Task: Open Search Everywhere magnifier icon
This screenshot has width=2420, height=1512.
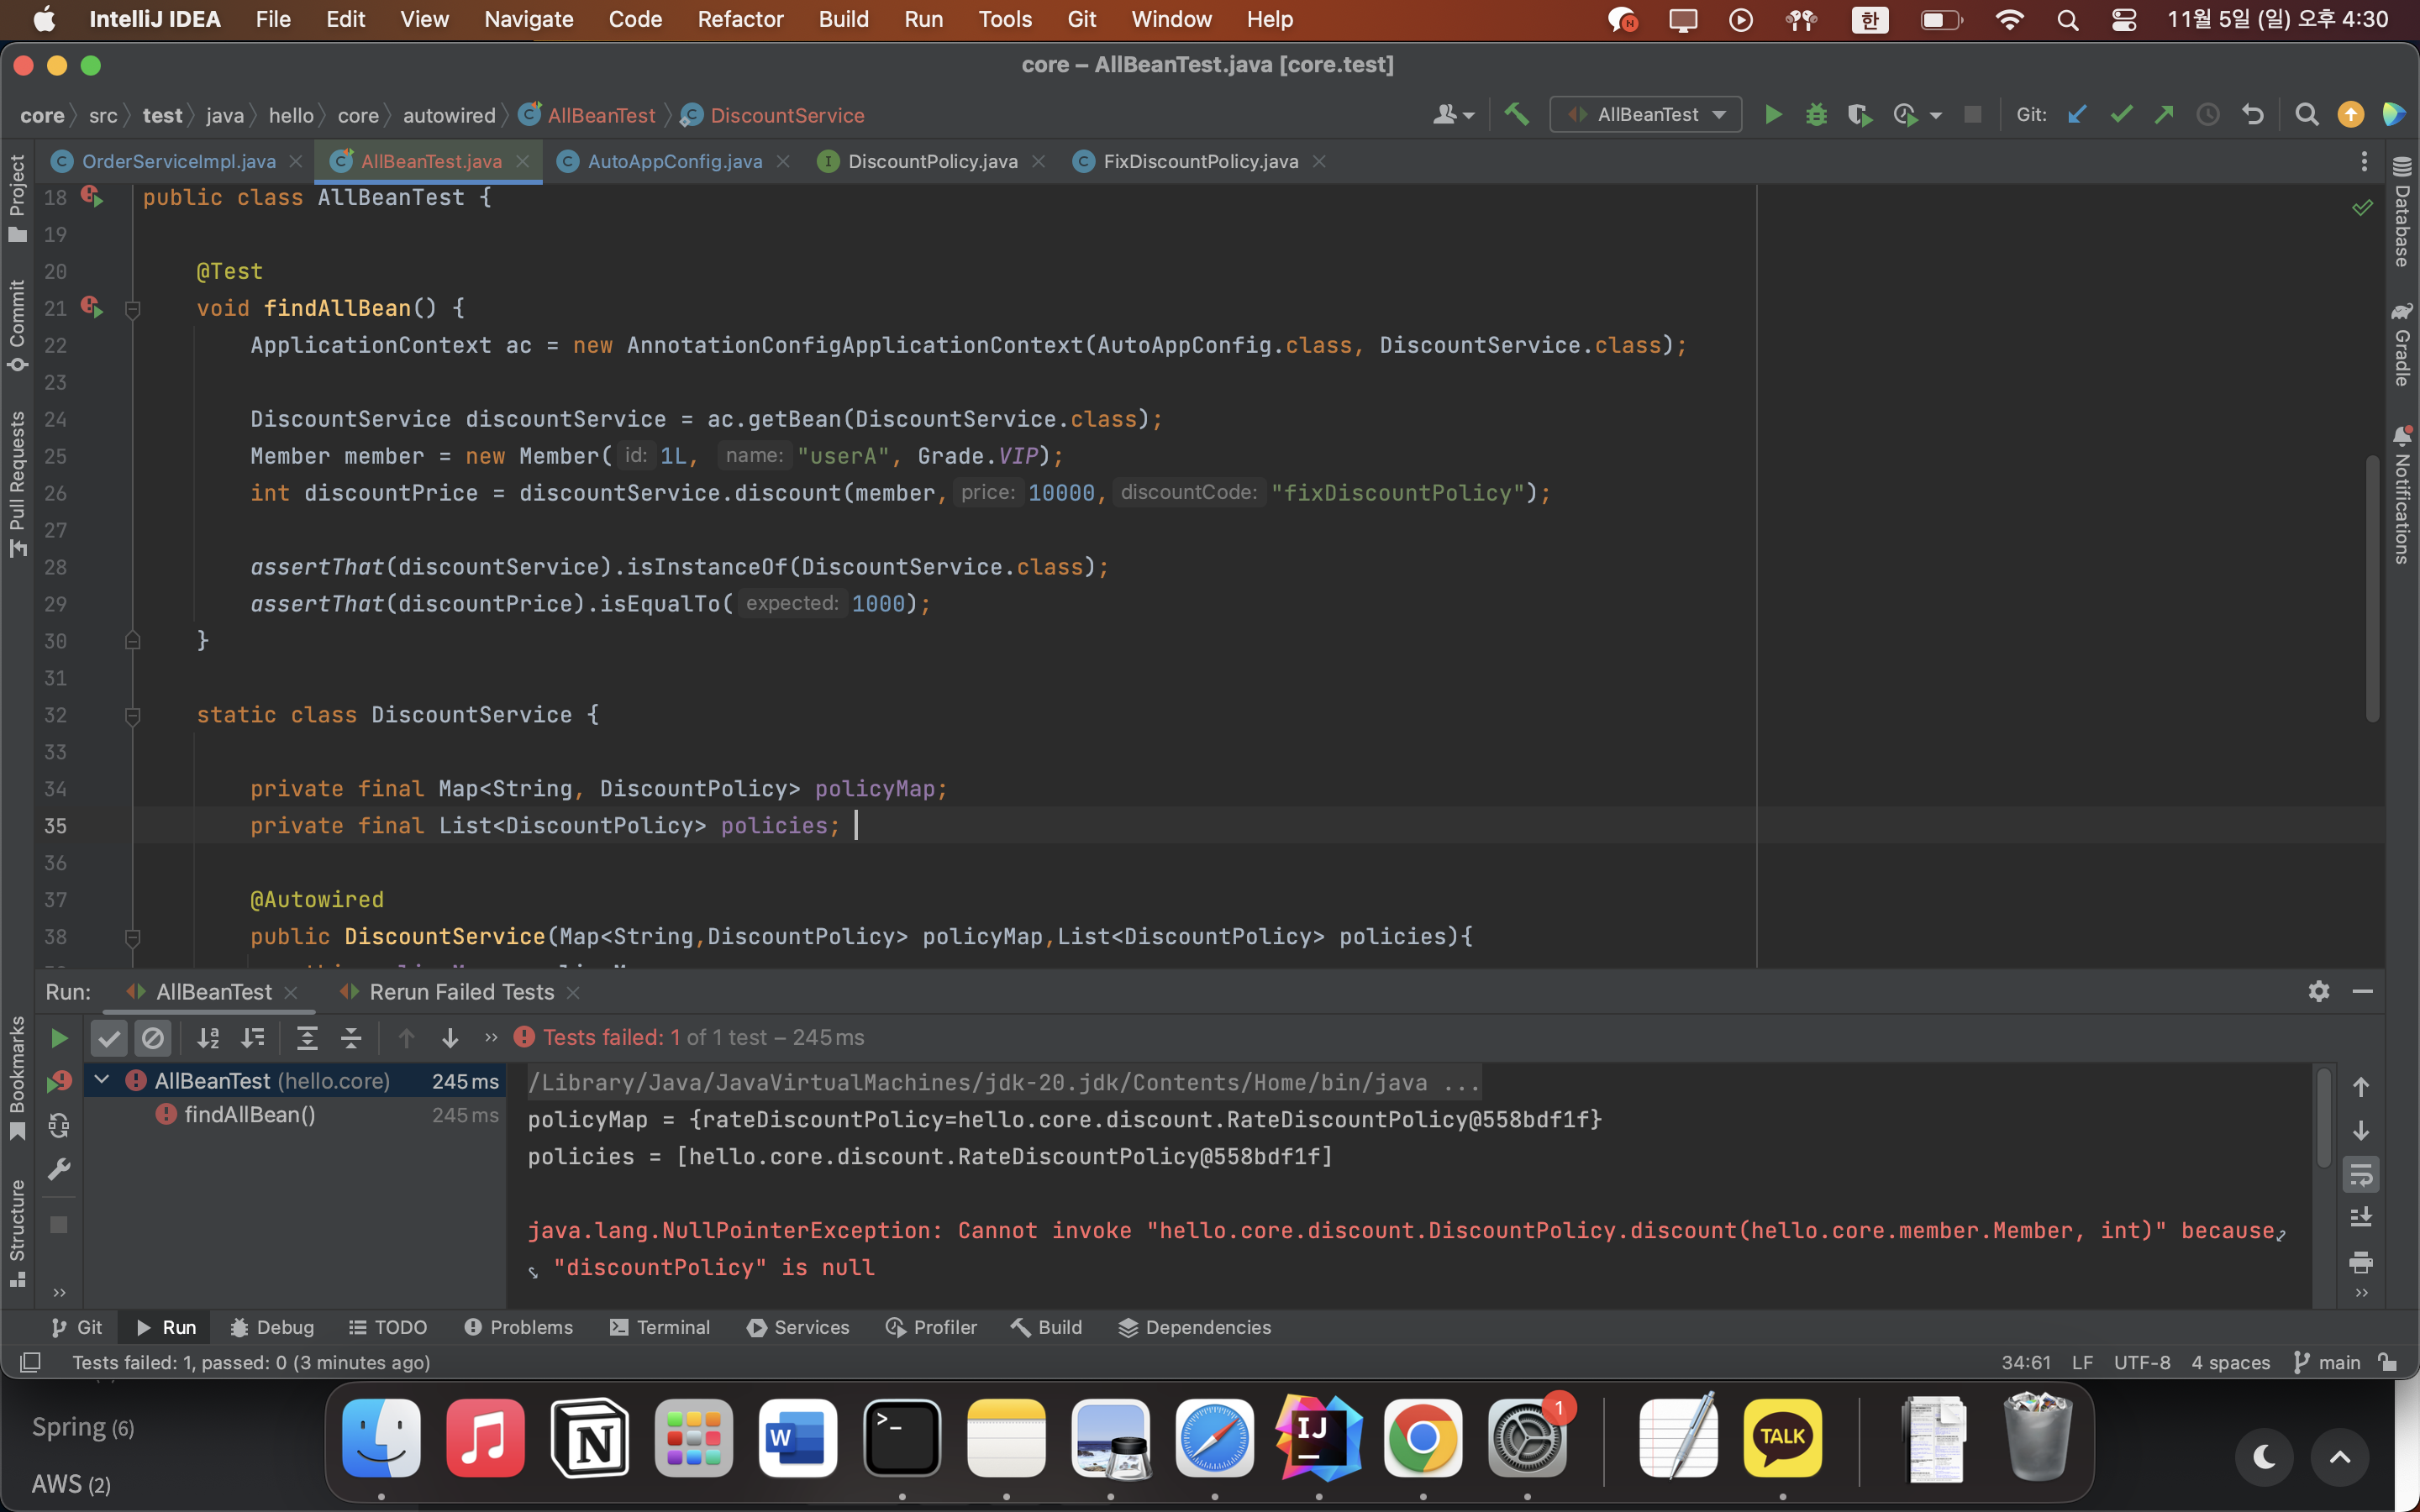Action: (x=2306, y=115)
